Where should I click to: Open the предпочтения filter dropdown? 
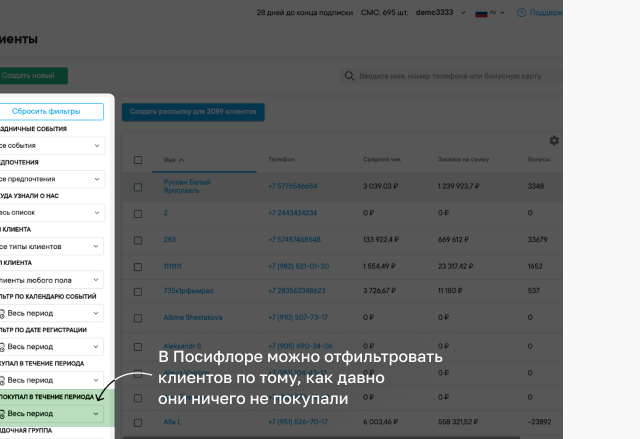[51, 179]
